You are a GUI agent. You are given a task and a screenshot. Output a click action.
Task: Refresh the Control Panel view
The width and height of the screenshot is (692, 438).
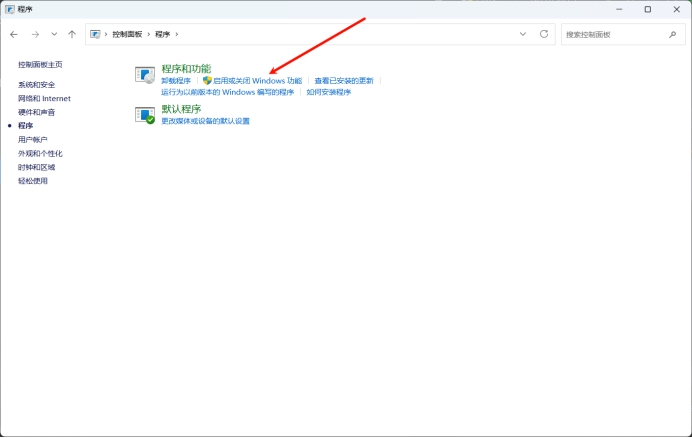[x=544, y=34]
